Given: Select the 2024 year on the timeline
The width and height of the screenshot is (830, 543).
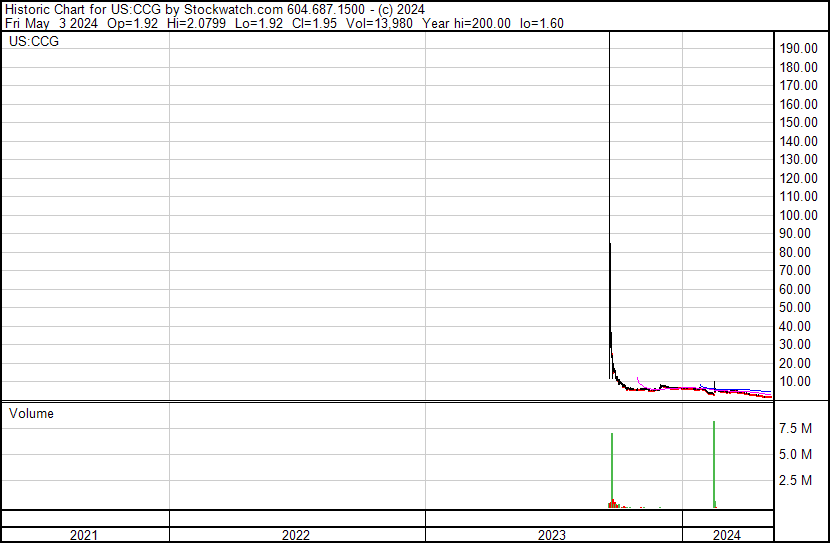Looking at the screenshot, I should coord(727,535).
